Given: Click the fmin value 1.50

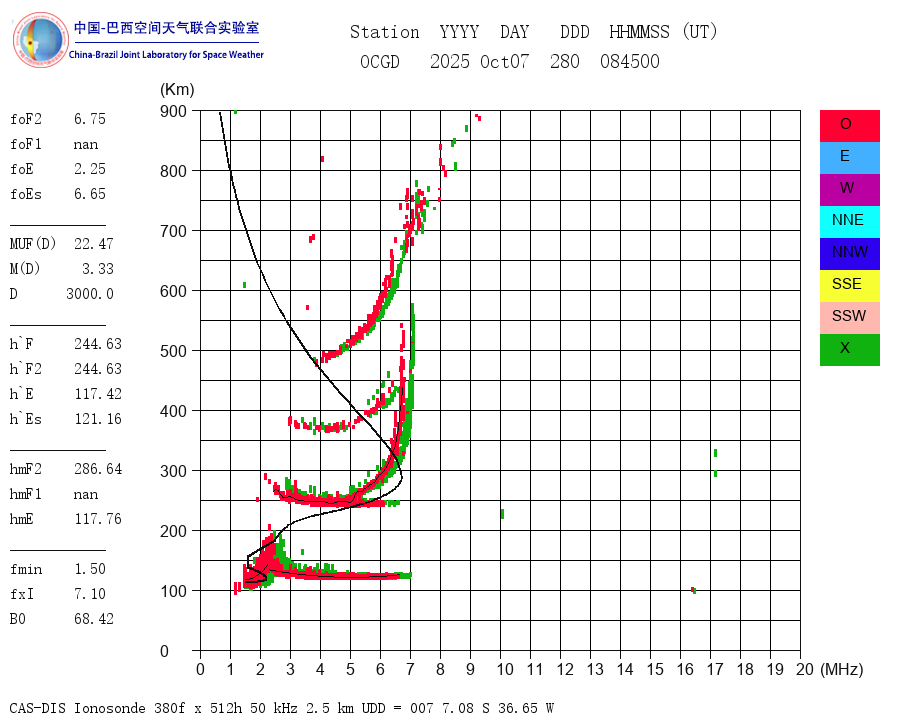Looking at the screenshot, I should [90, 569].
